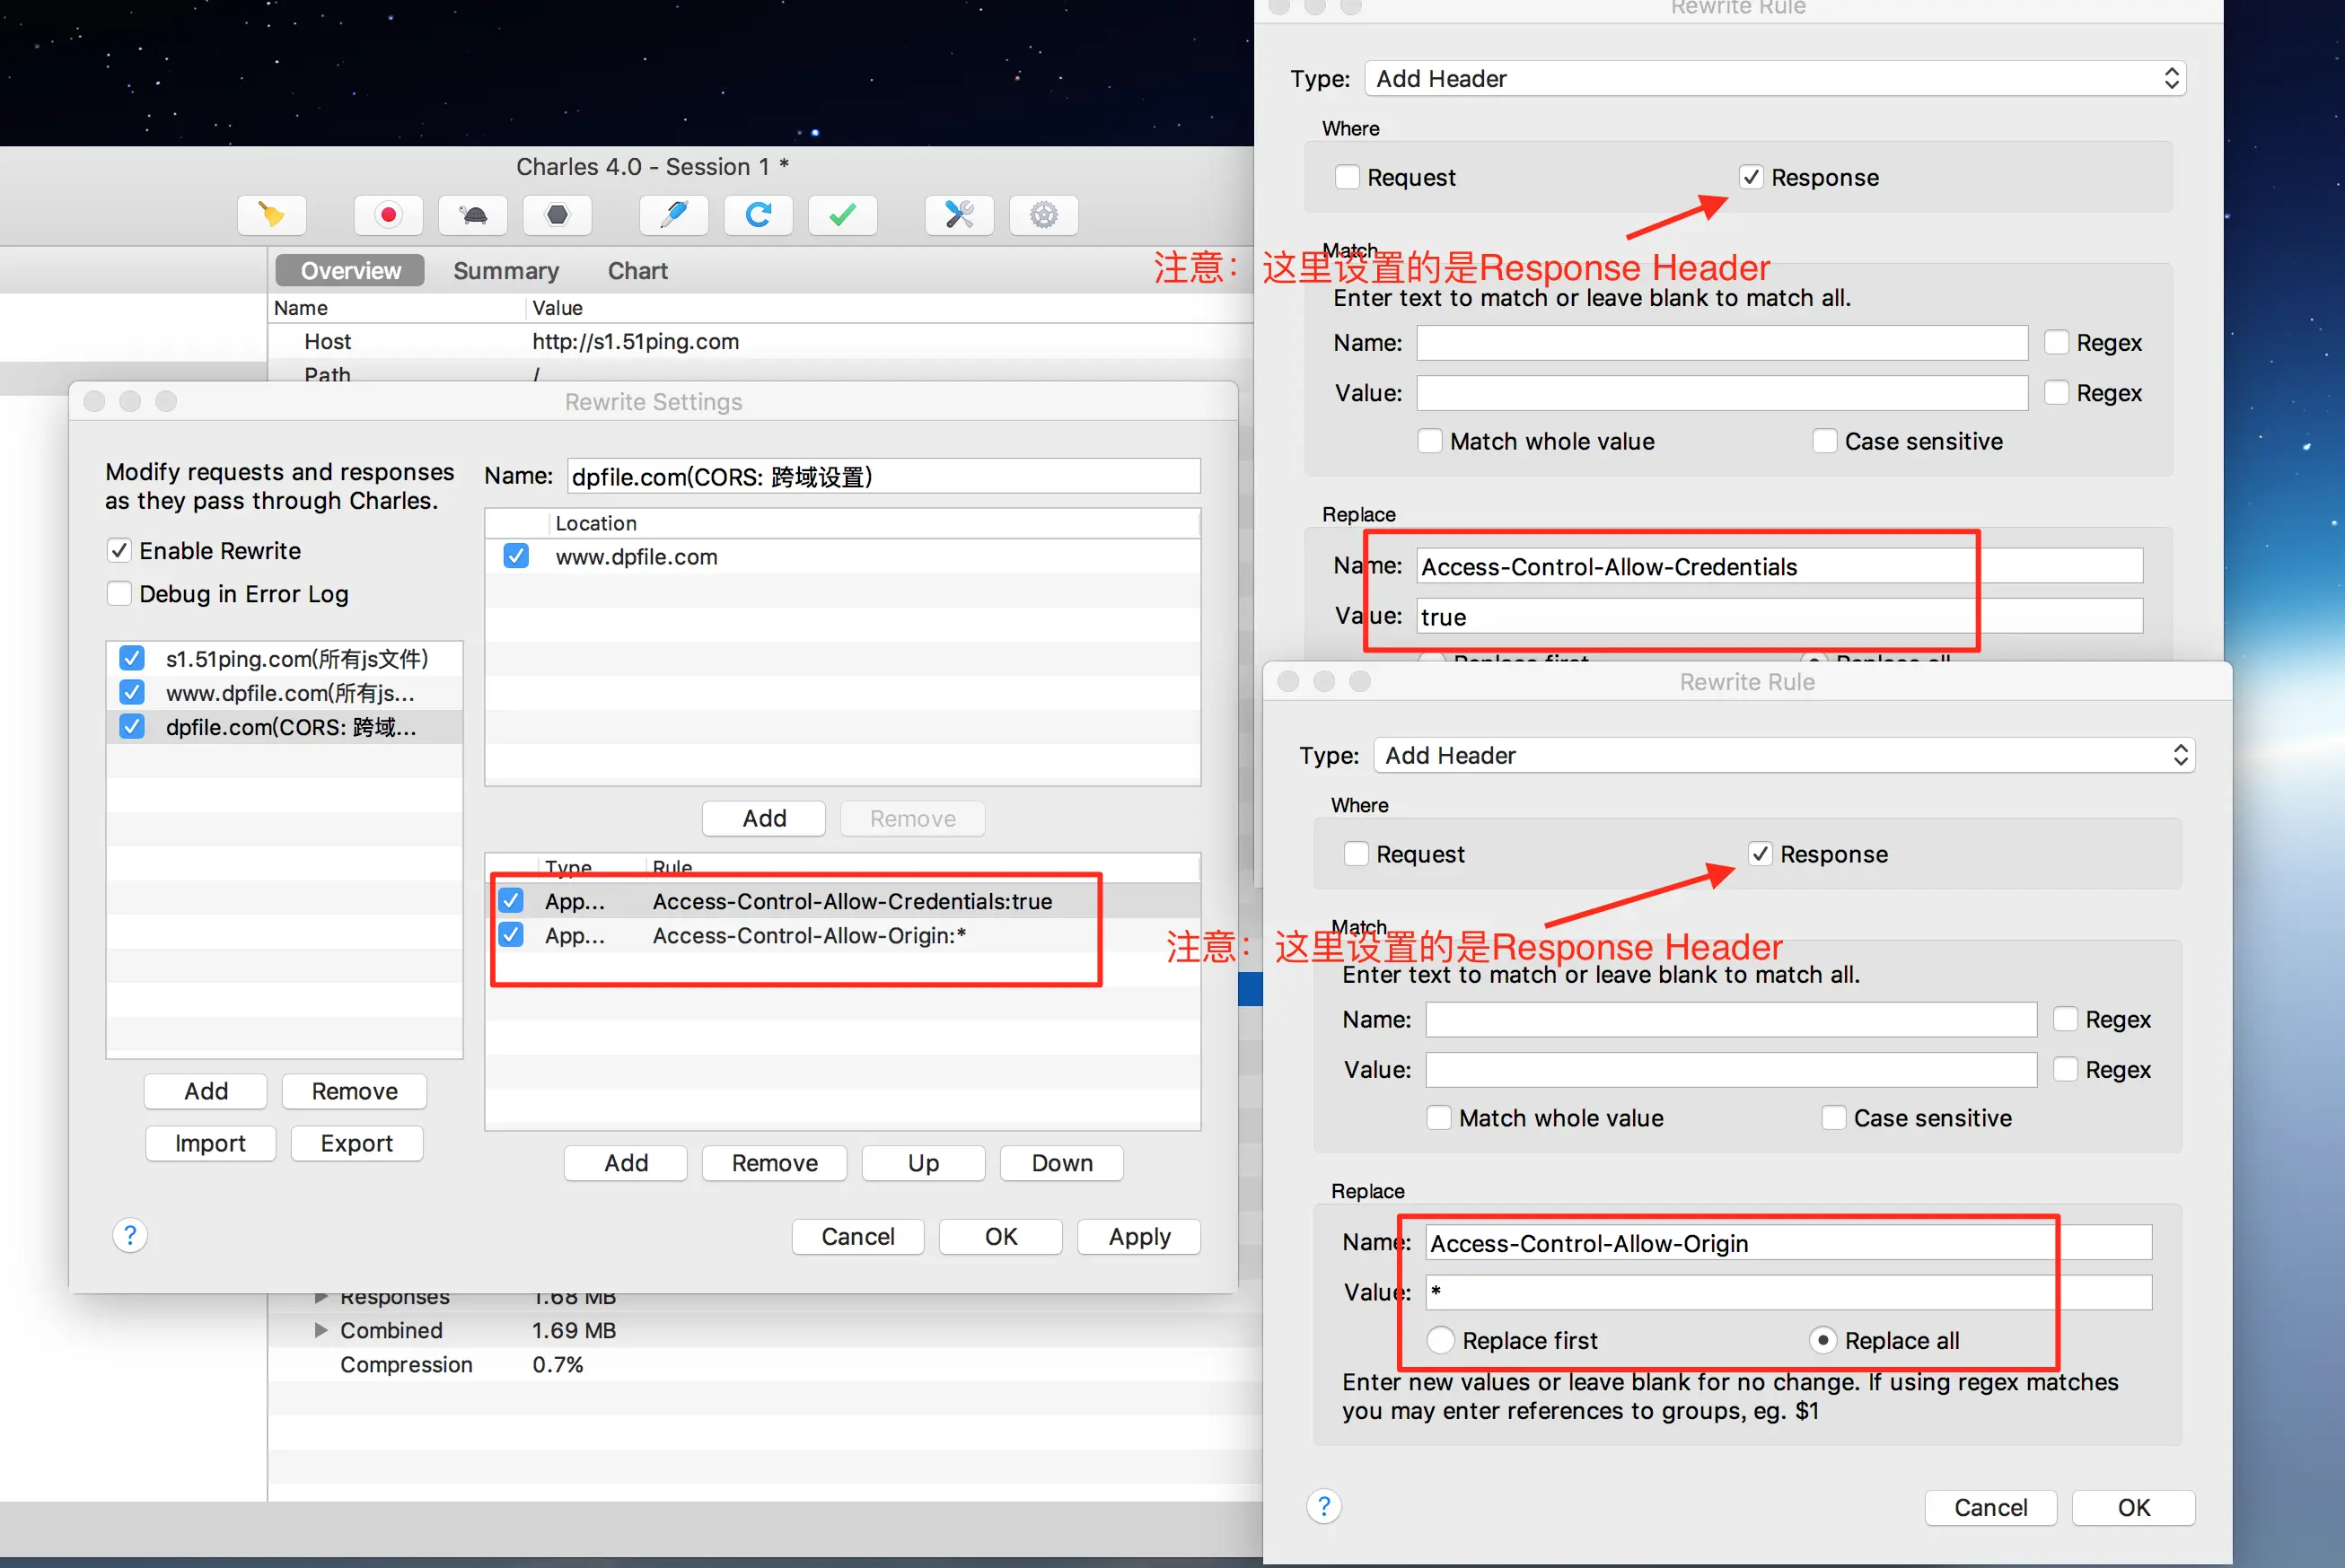The width and height of the screenshot is (2345, 1568).
Task: Click Up button to move rule
Action: (x=924, y=1163)
